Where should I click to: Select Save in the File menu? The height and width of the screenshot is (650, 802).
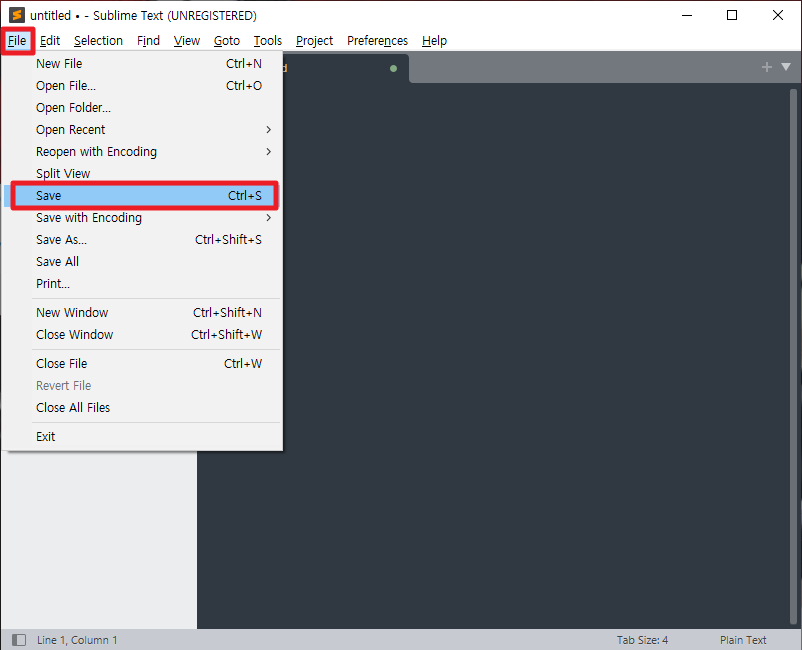tap(142, 195)
